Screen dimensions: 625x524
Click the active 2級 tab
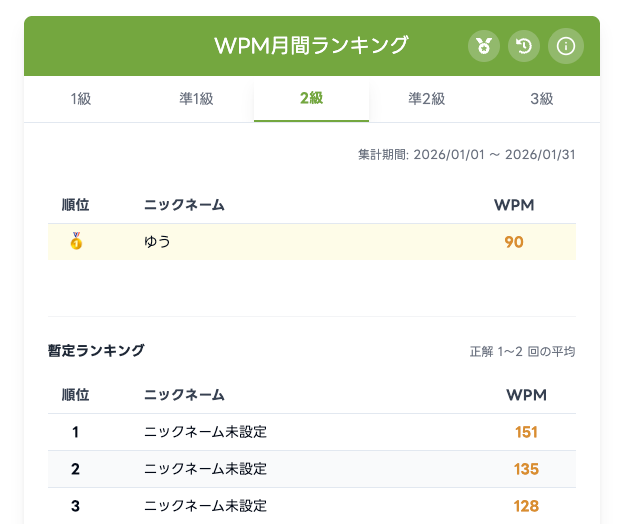311,99
